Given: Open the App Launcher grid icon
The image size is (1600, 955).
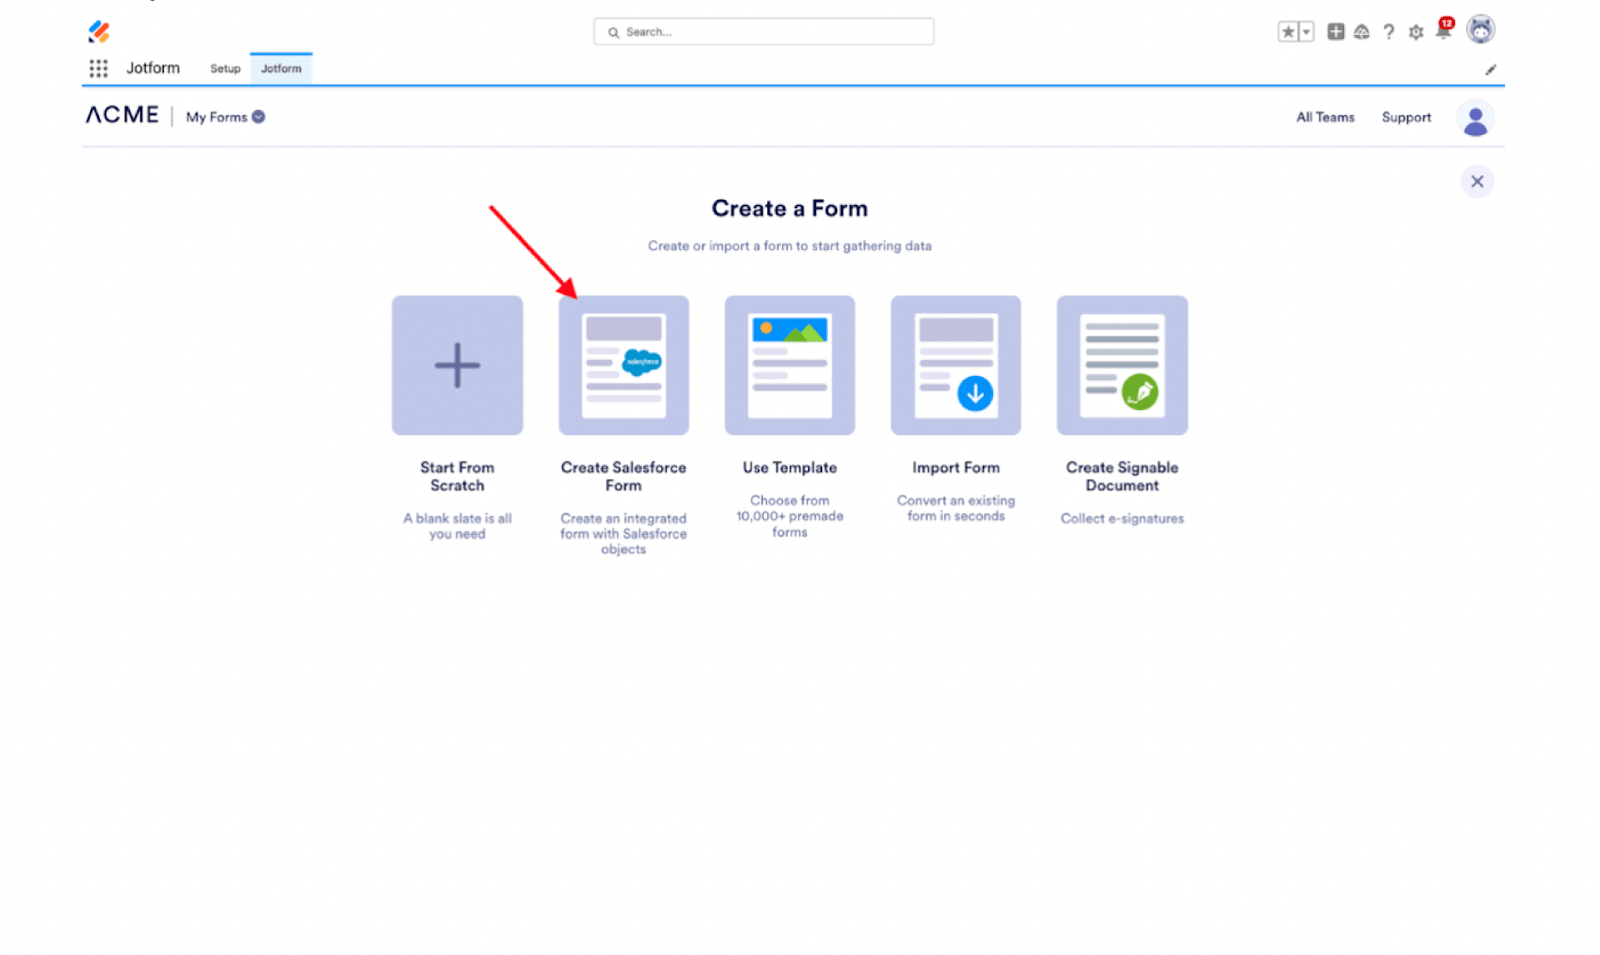Looking at the screenshot, I should [x=98, y=68].
